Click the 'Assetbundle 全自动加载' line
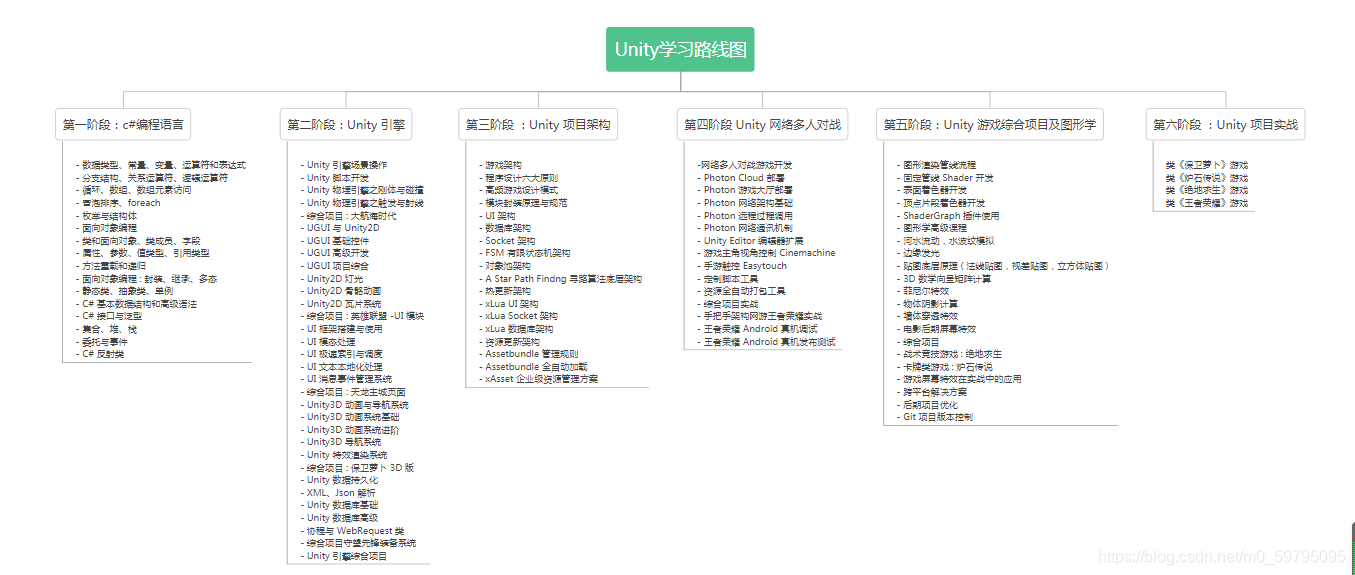This screenshot has width=1355, height=575. pos(533,367)
